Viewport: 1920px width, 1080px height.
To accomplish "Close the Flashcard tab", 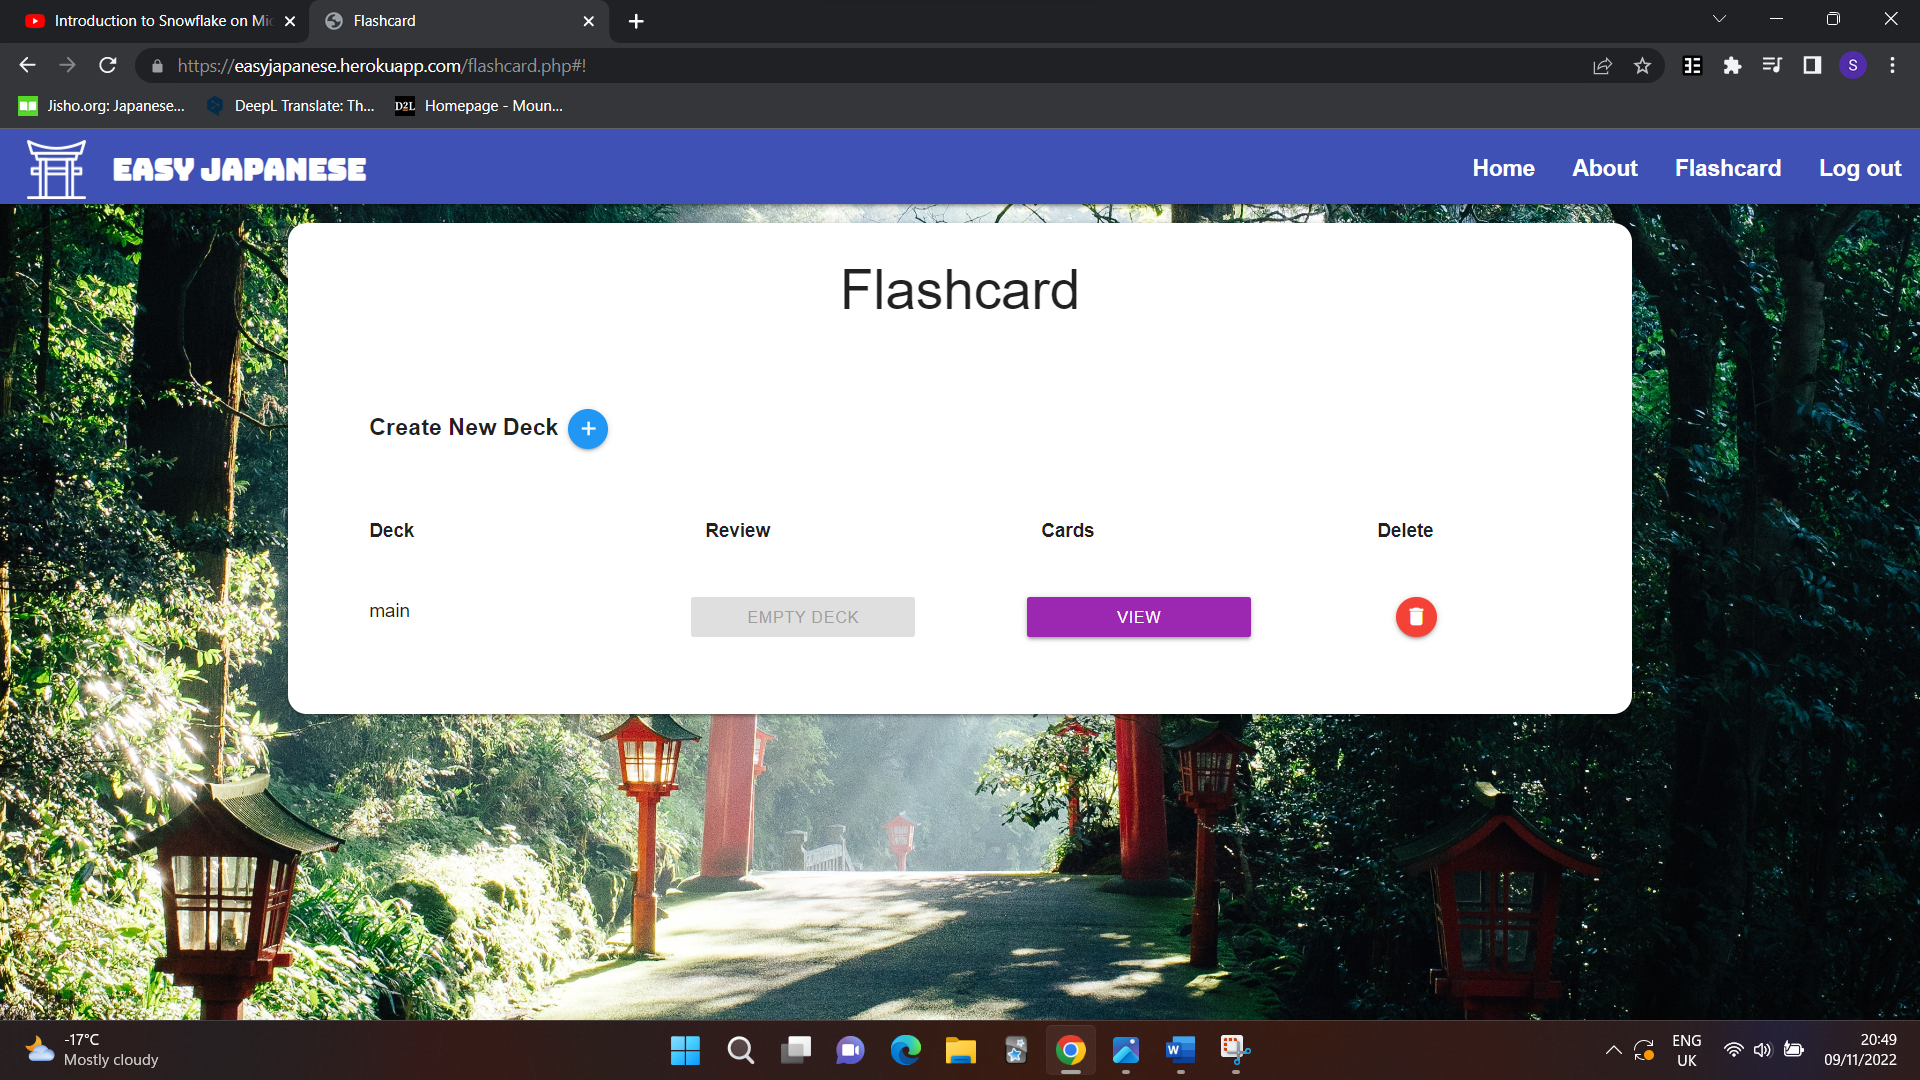I will (x=588, y=21).
